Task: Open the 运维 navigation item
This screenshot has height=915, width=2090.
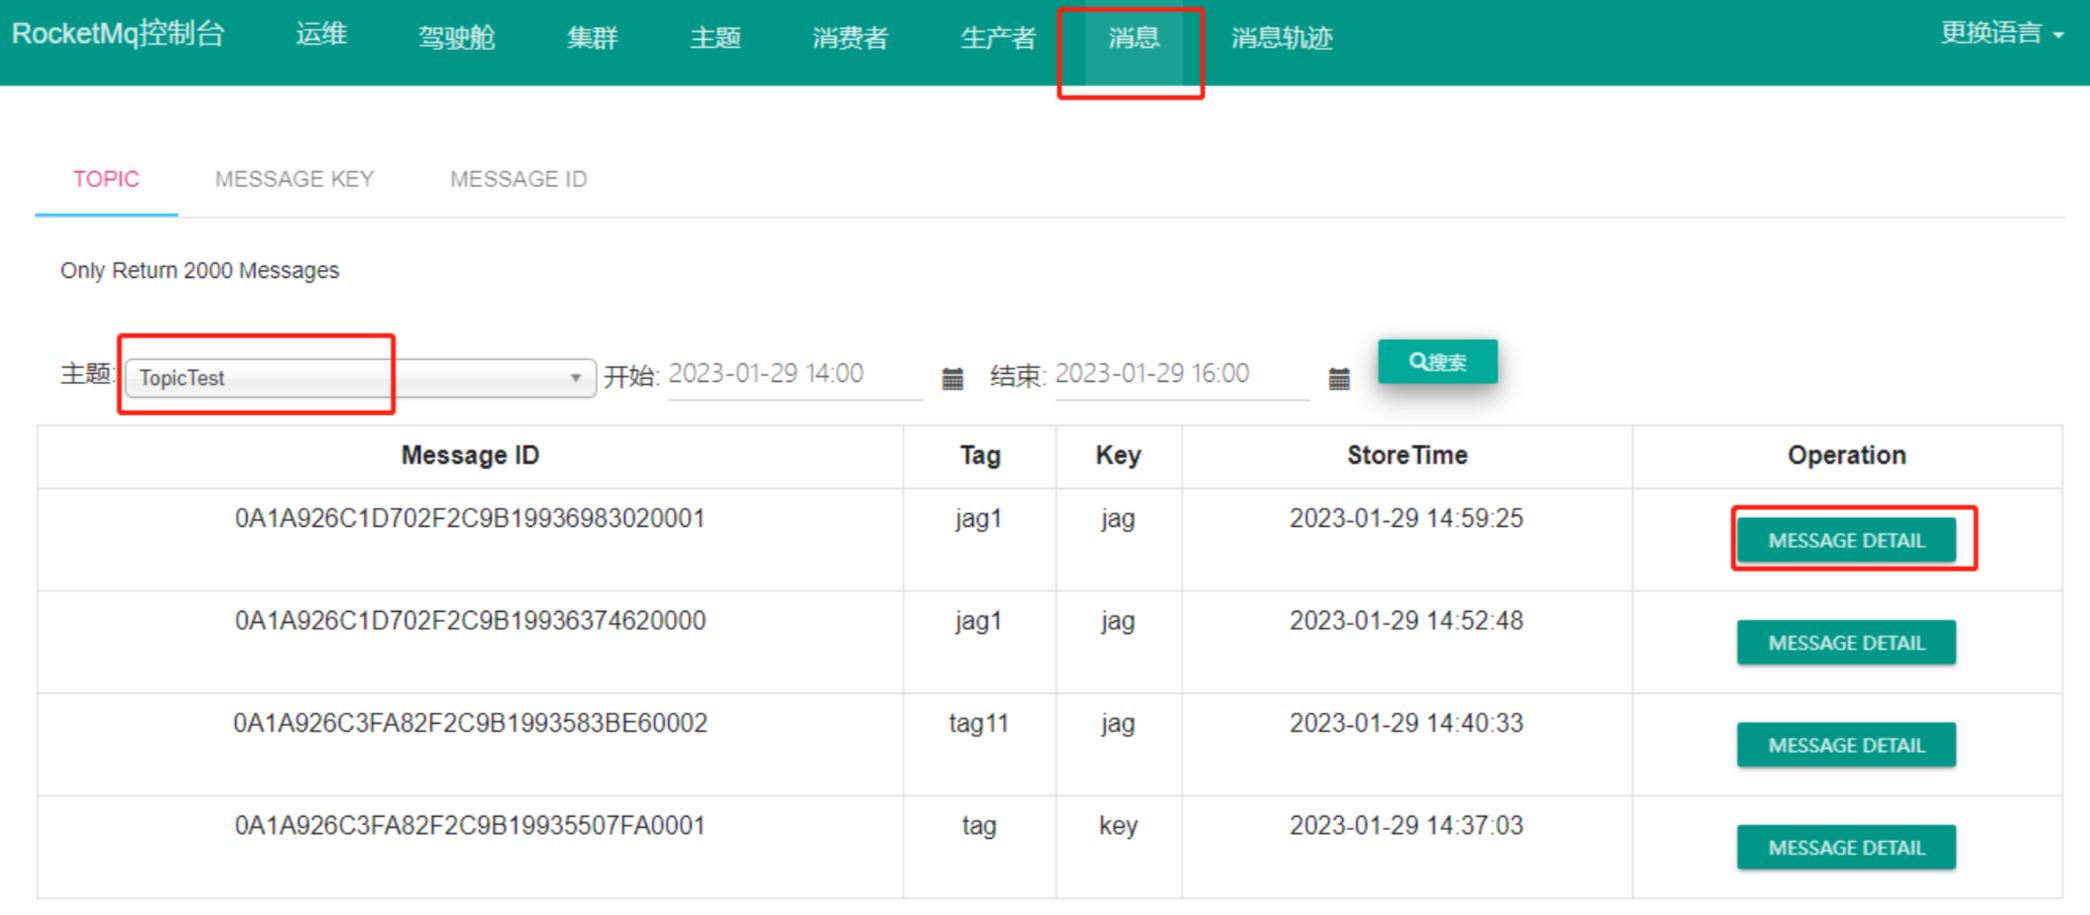Action: (x=321, y=35)
